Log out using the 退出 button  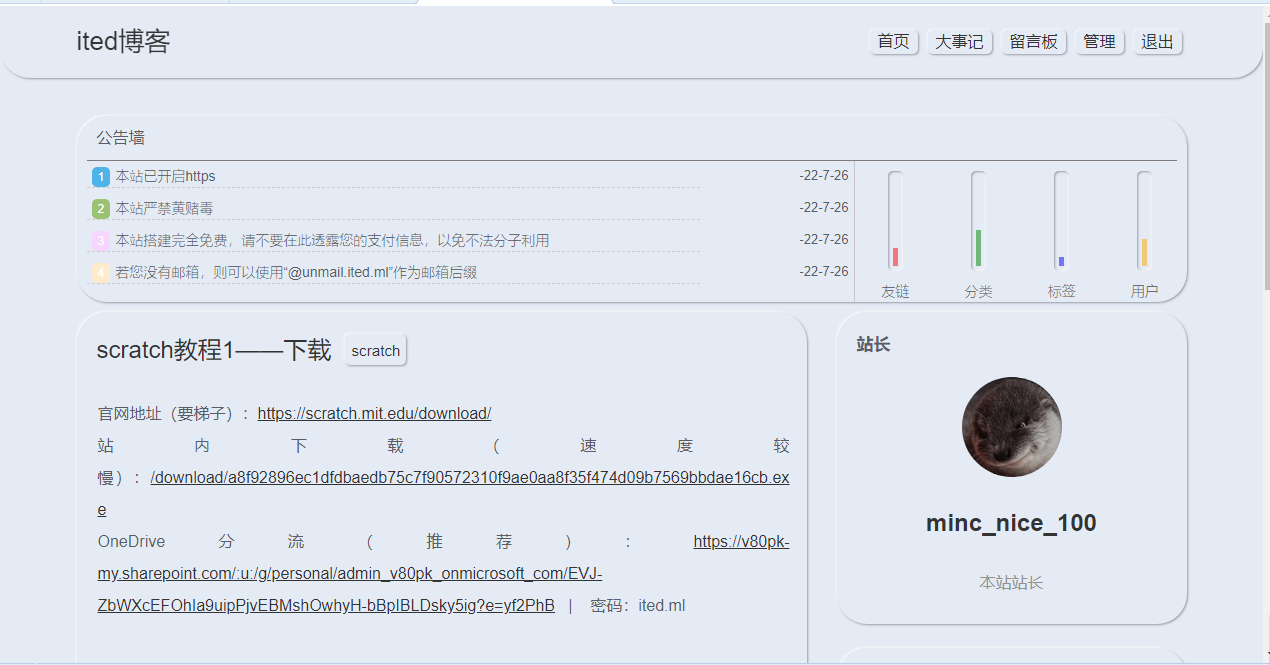[1157, 42]
